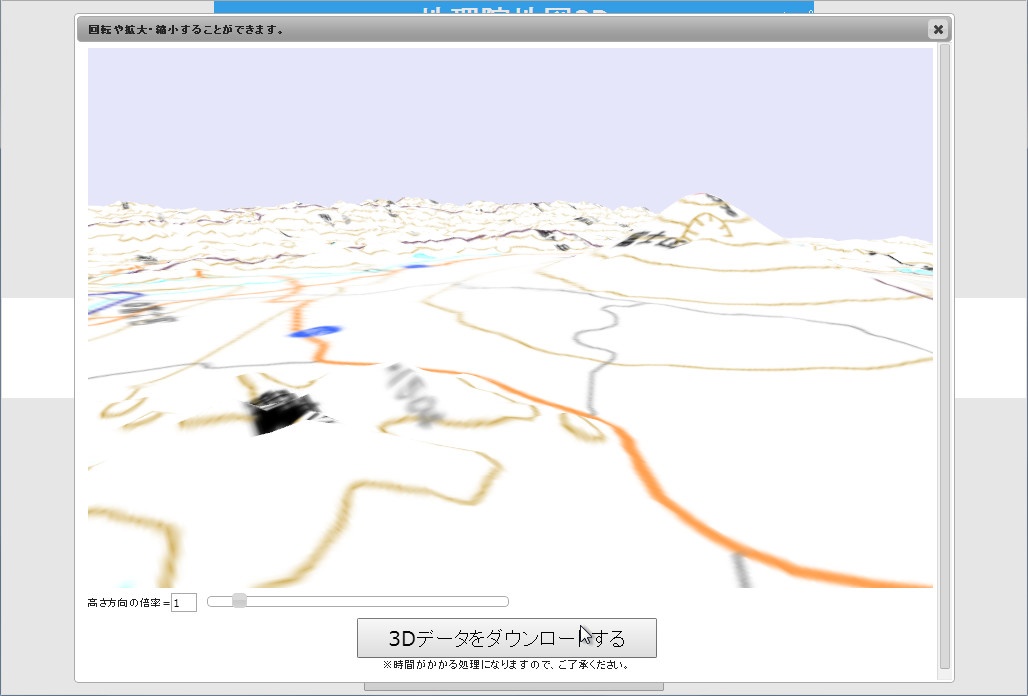Select the 高さ方向の倍率 input field
This screenshot has width=1028, height=696.
point(183,601)
